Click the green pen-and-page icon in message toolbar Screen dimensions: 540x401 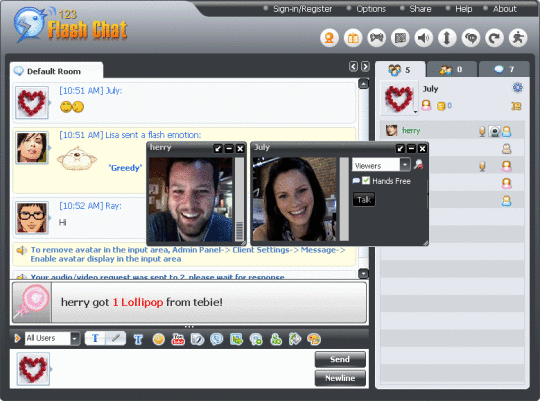295,339
